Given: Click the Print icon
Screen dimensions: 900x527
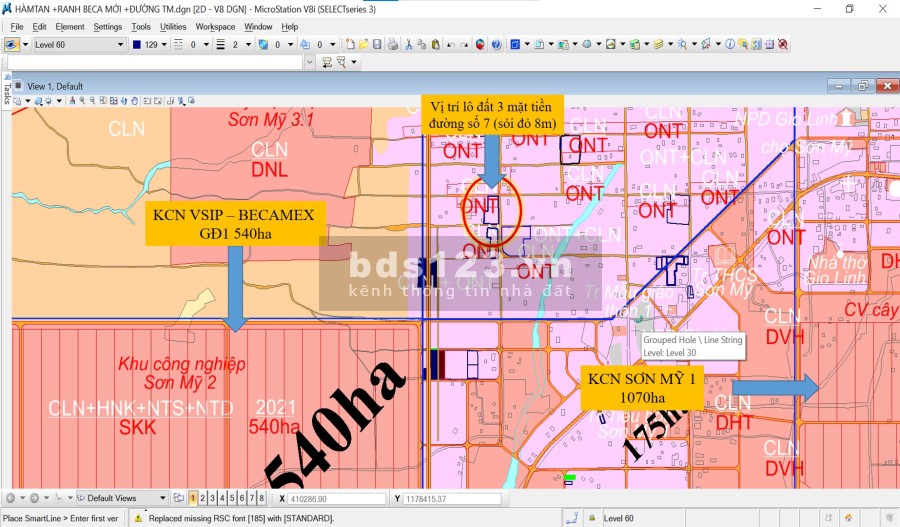Looking at the screenshot, I should tap(393, 44).
